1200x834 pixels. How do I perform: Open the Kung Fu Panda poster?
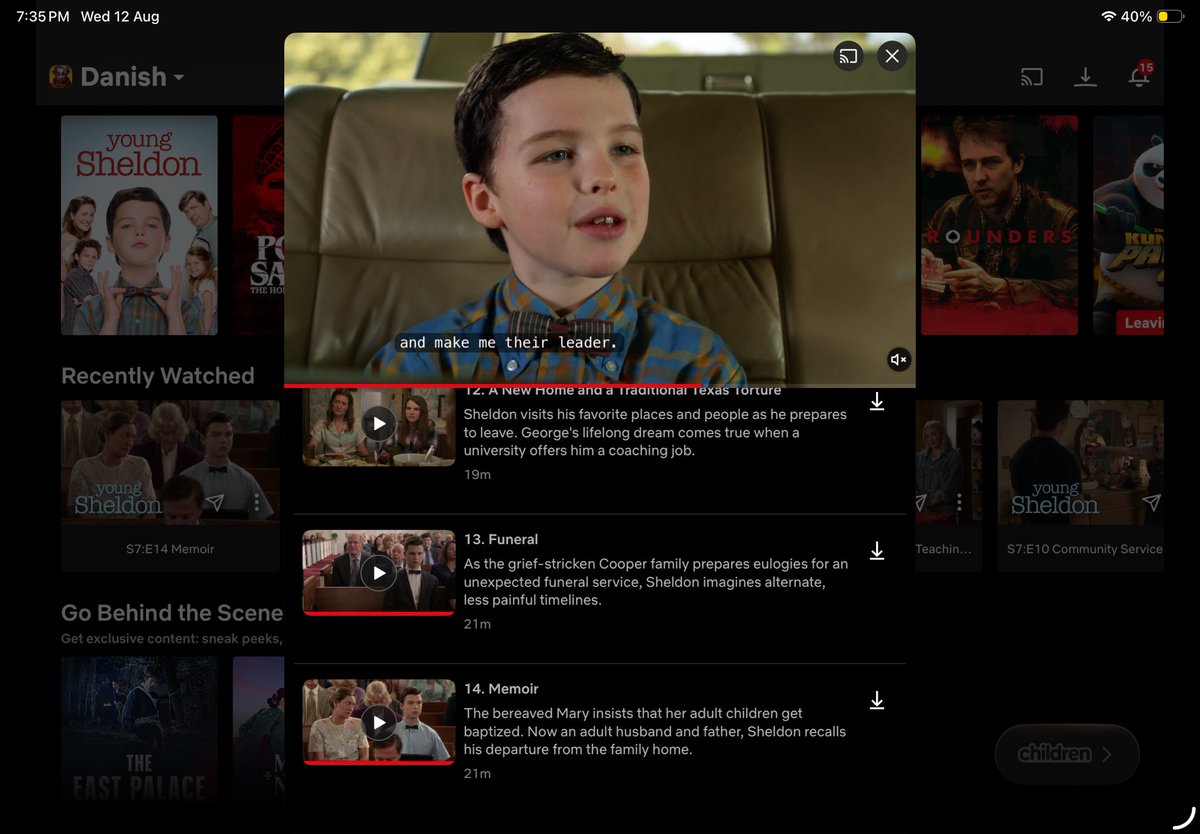click(x=1128, y=225)
